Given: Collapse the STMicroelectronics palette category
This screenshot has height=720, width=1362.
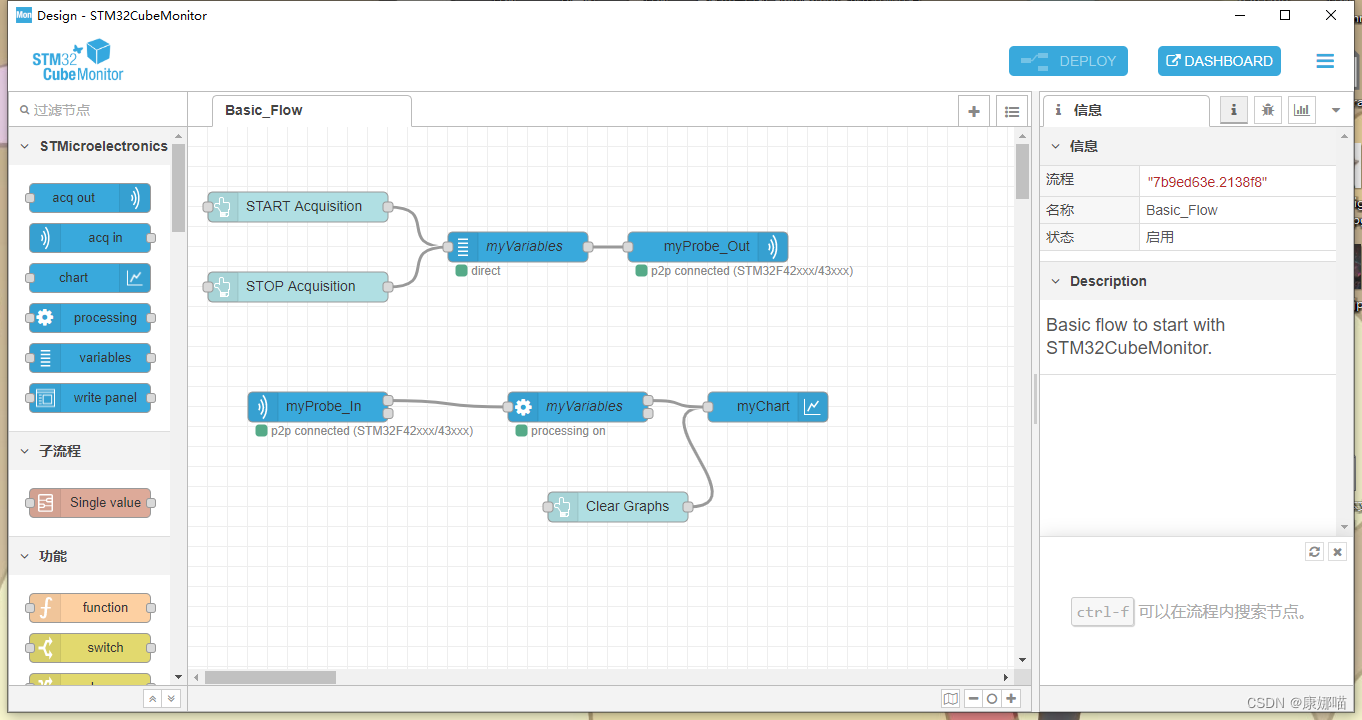Looking at the screenshot, I should coord(90,146).
